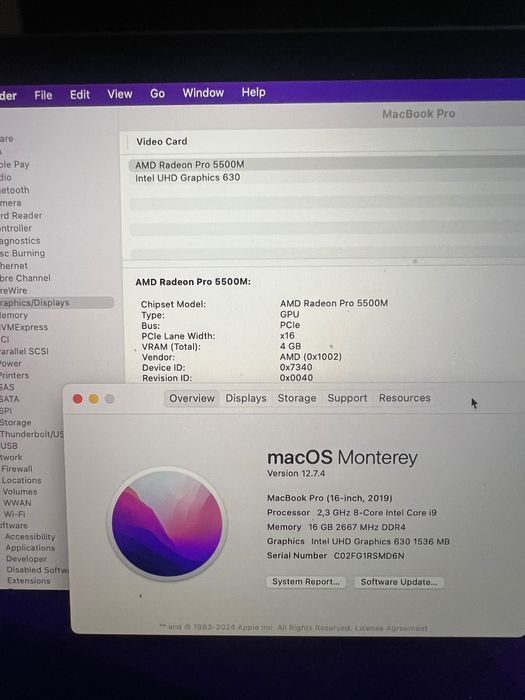Viewport: 525px width, 700px height.
Task: Select Bluetooth in the sidebar
Action: click(15, 190)
